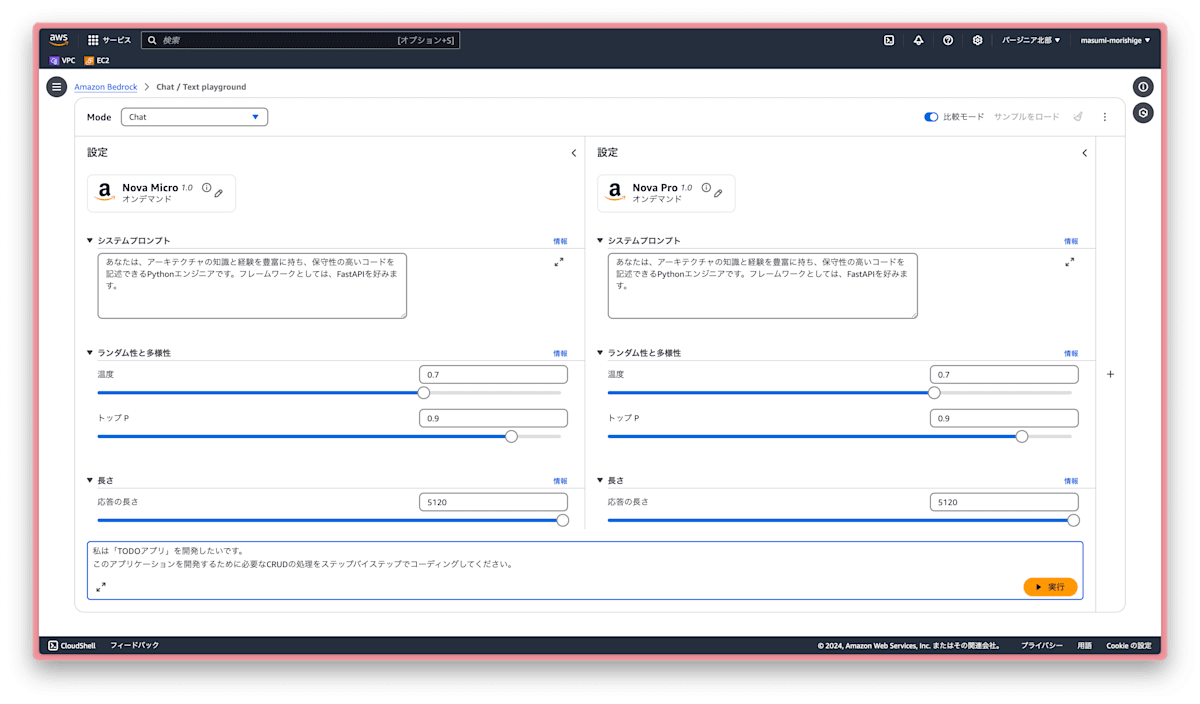Viewport: 1200px width, 704px height.
Task: Open the バージニア北部 region dropdown
Action: pos(1031,40)
